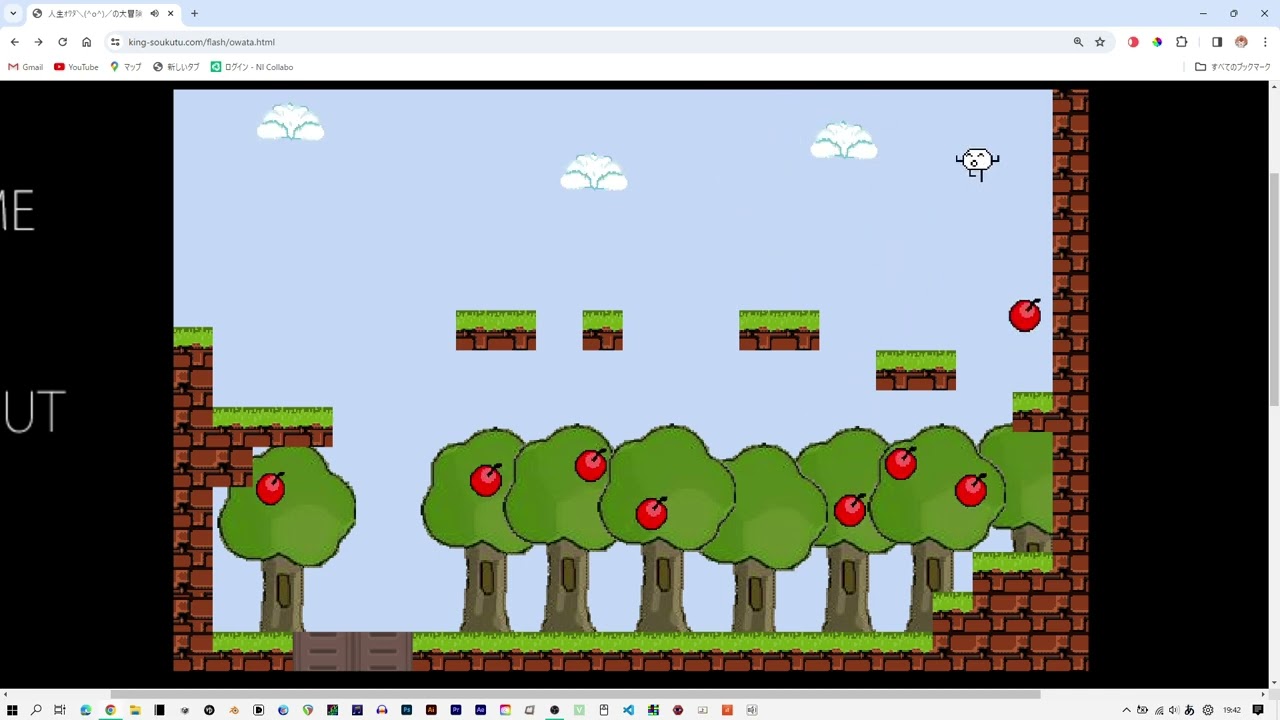Open the マップ bookmark
Image resolution: width=1280 pixels, height=720 pixels.
pos(125,67)
